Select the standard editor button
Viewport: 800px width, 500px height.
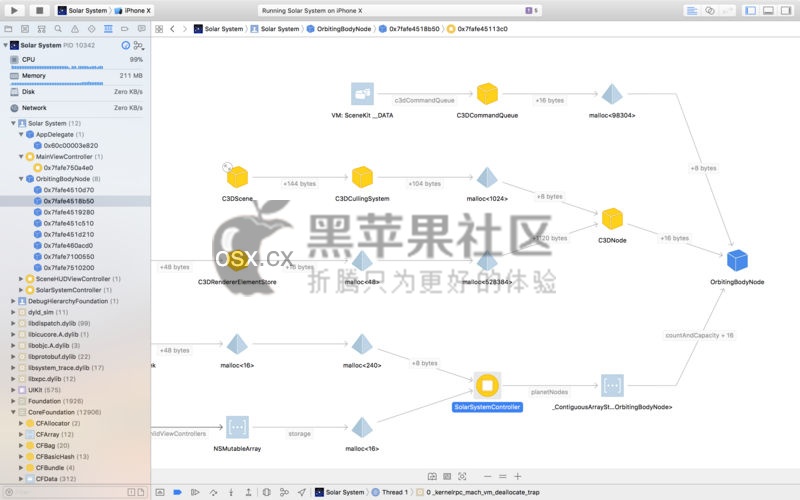(692, 10)
